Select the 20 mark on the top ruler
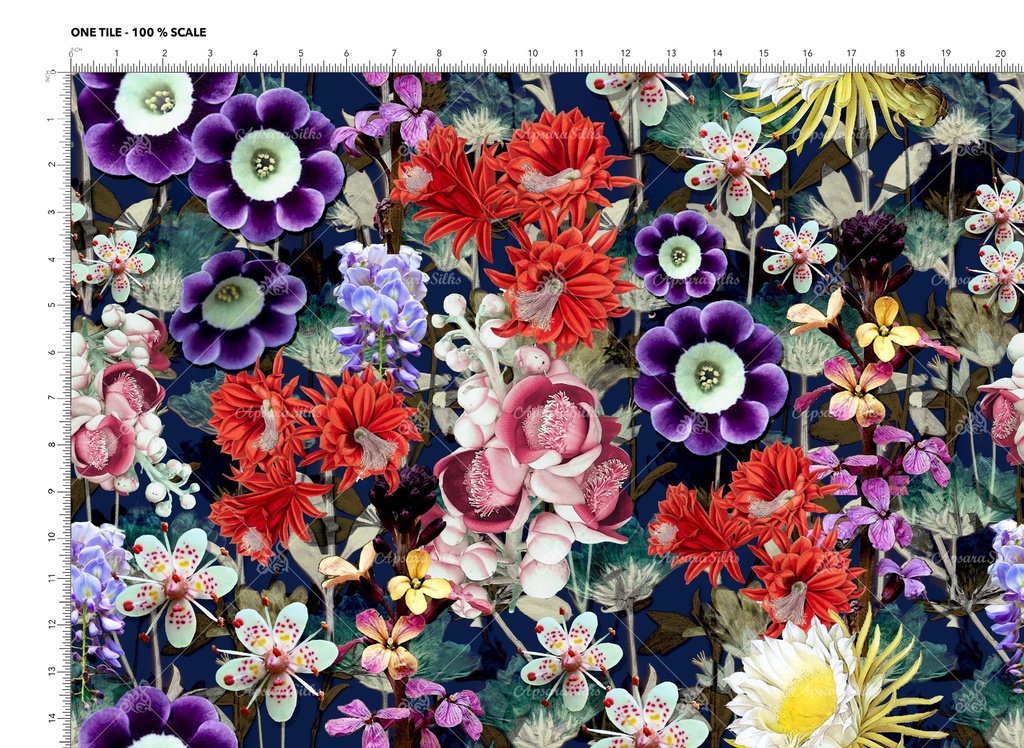Screen dimensions: 1024x748 click(1002, 53)
